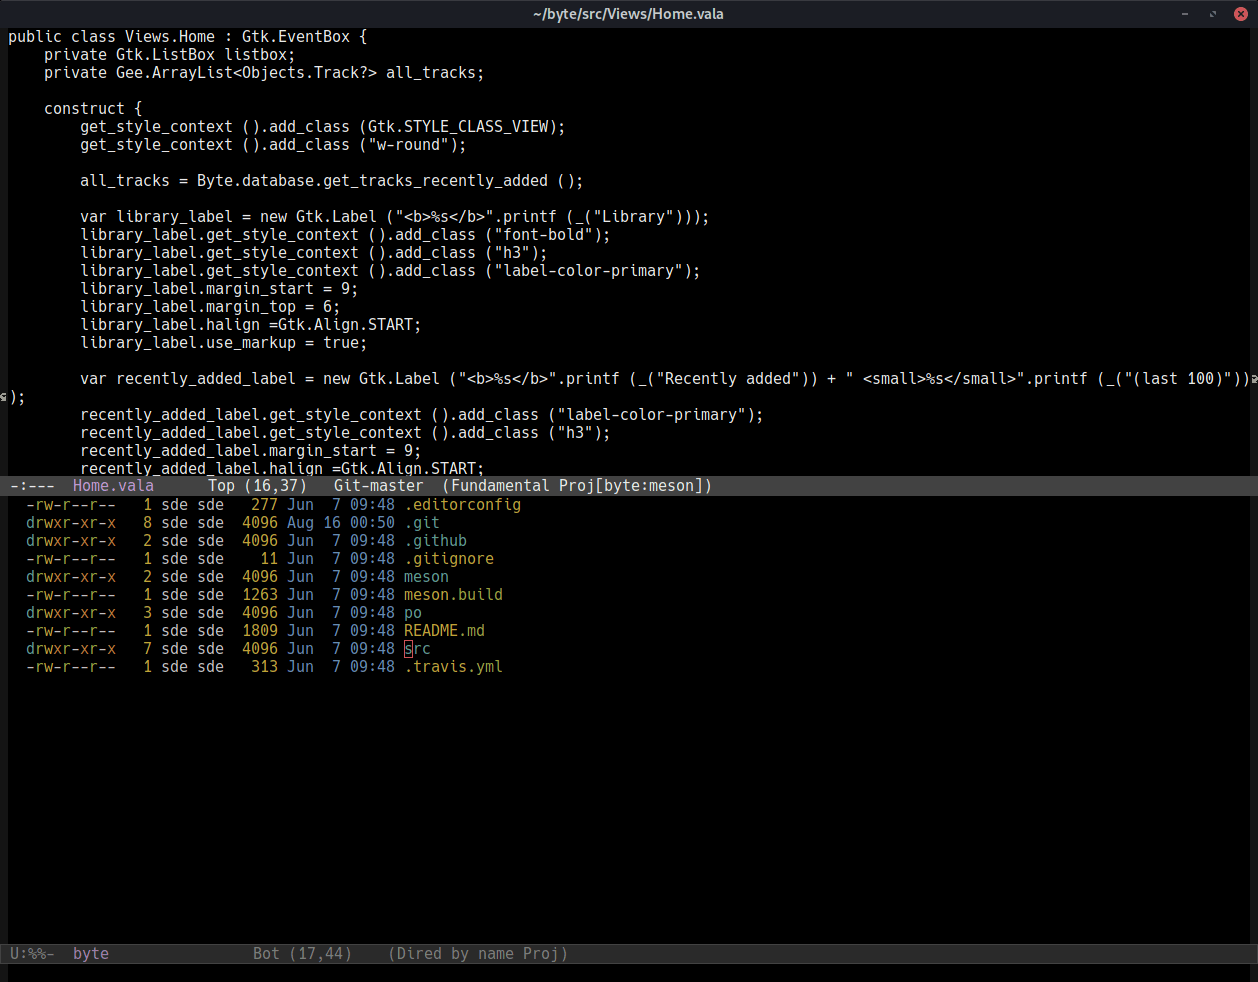The width and height of the screenshot is (1258, 982).
Task: Open the .editorconfig file in Dired
Action: point(462,505)
